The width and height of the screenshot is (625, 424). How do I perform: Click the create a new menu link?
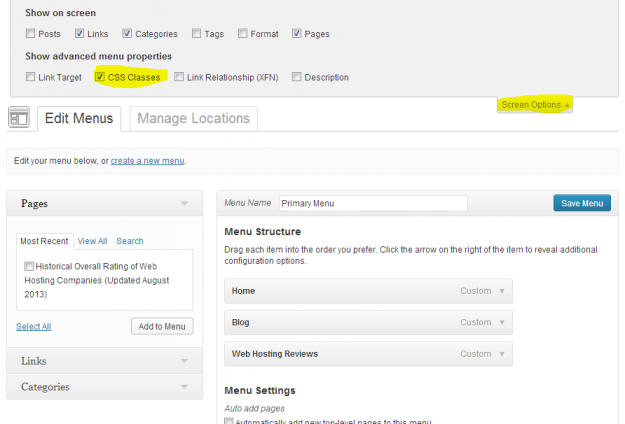tap(147, 161)
